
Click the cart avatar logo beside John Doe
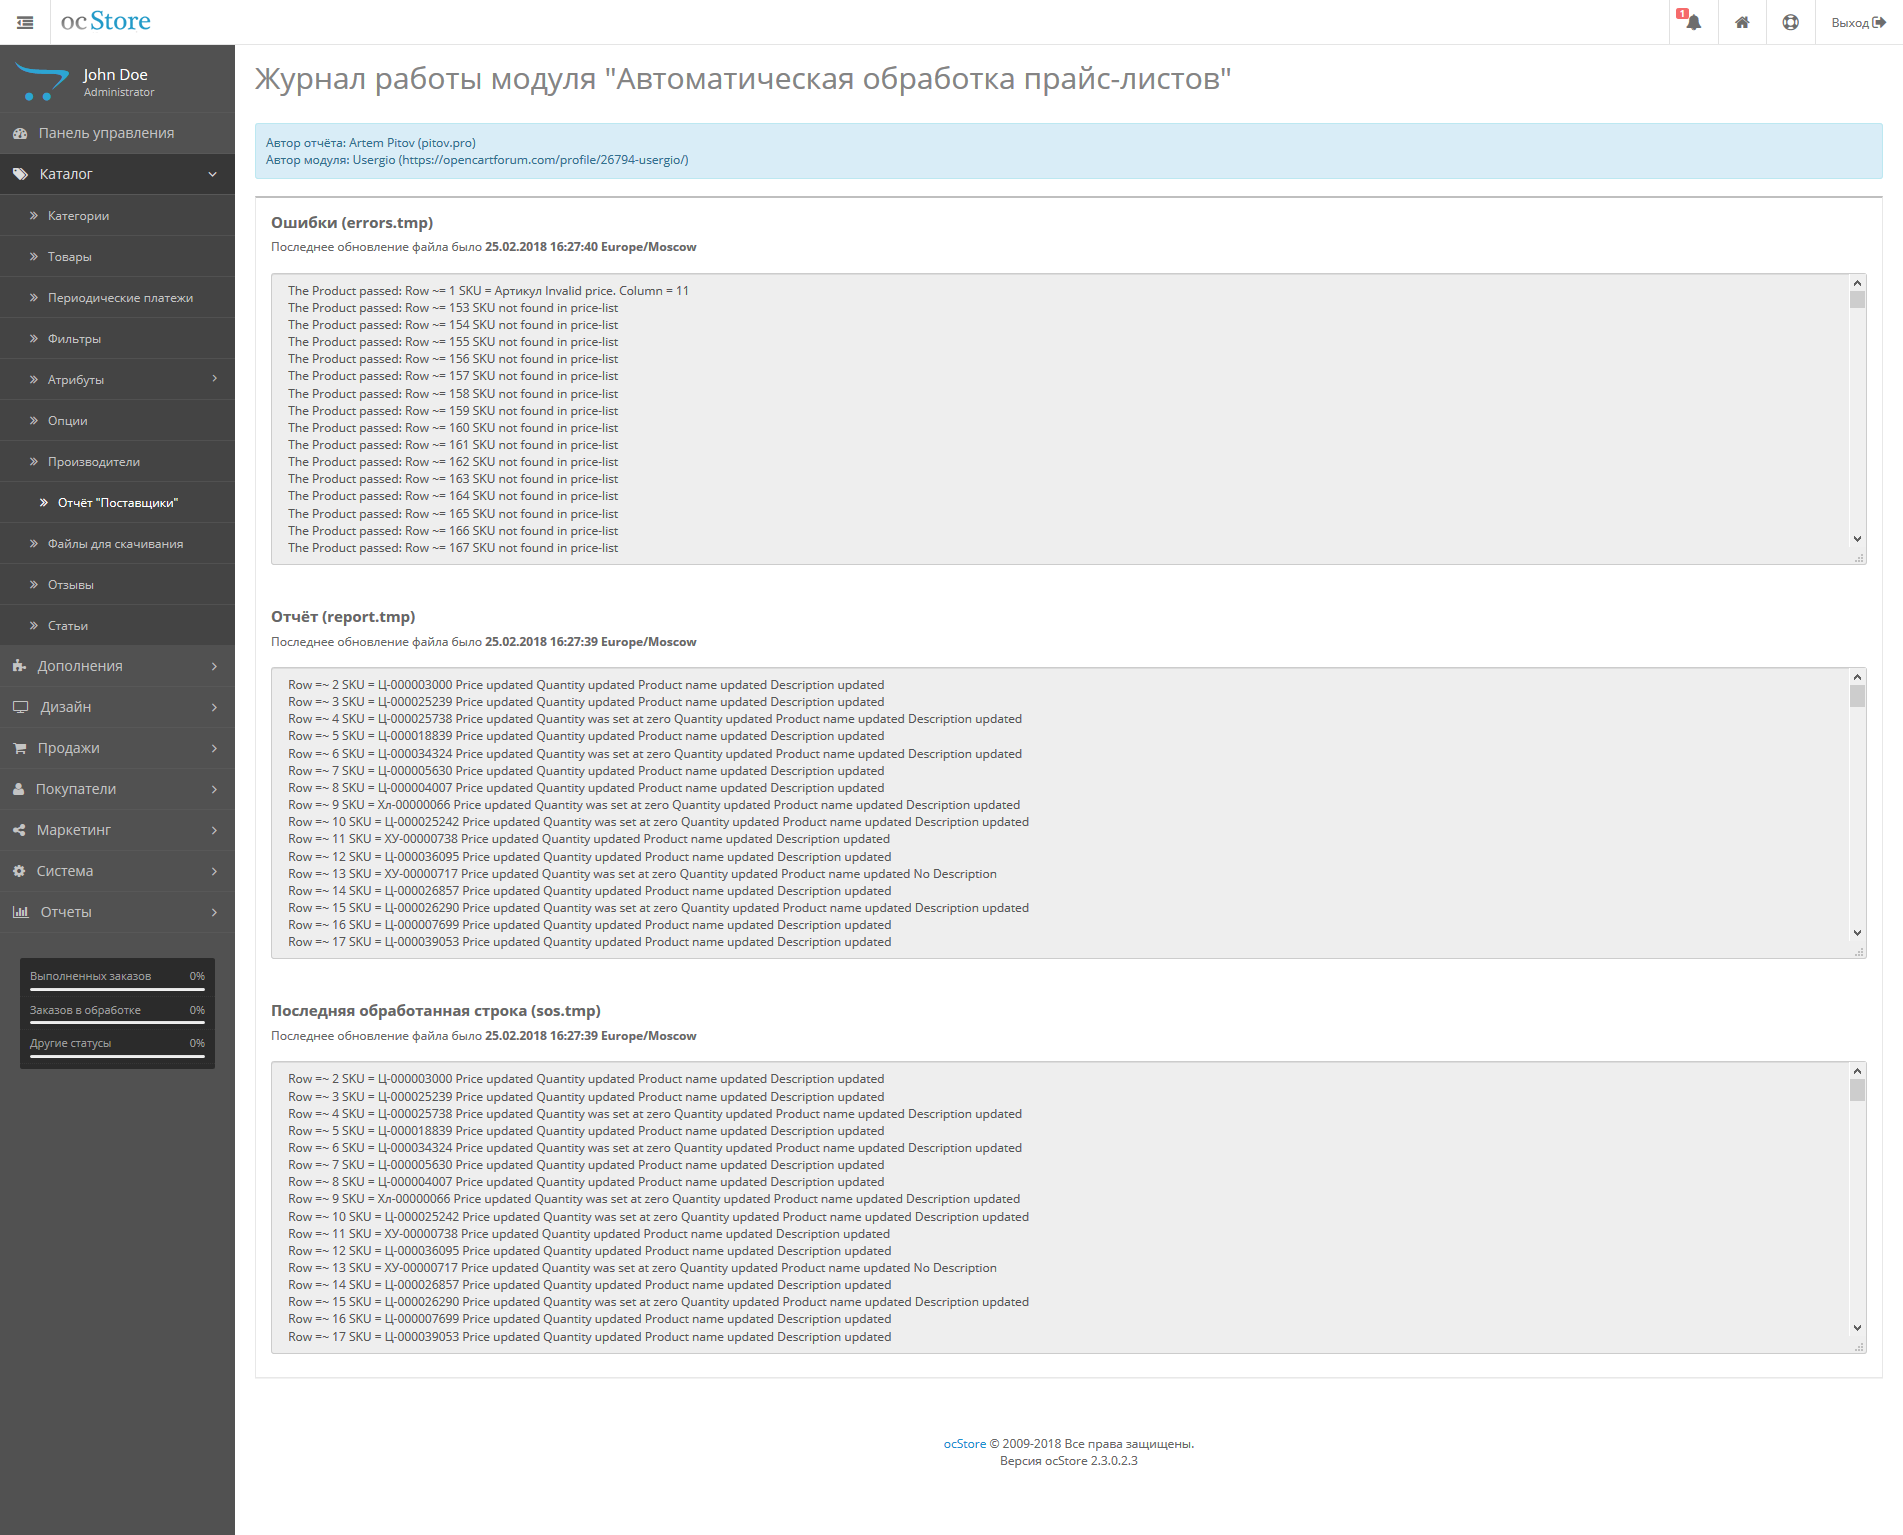[x=43, y=81]
